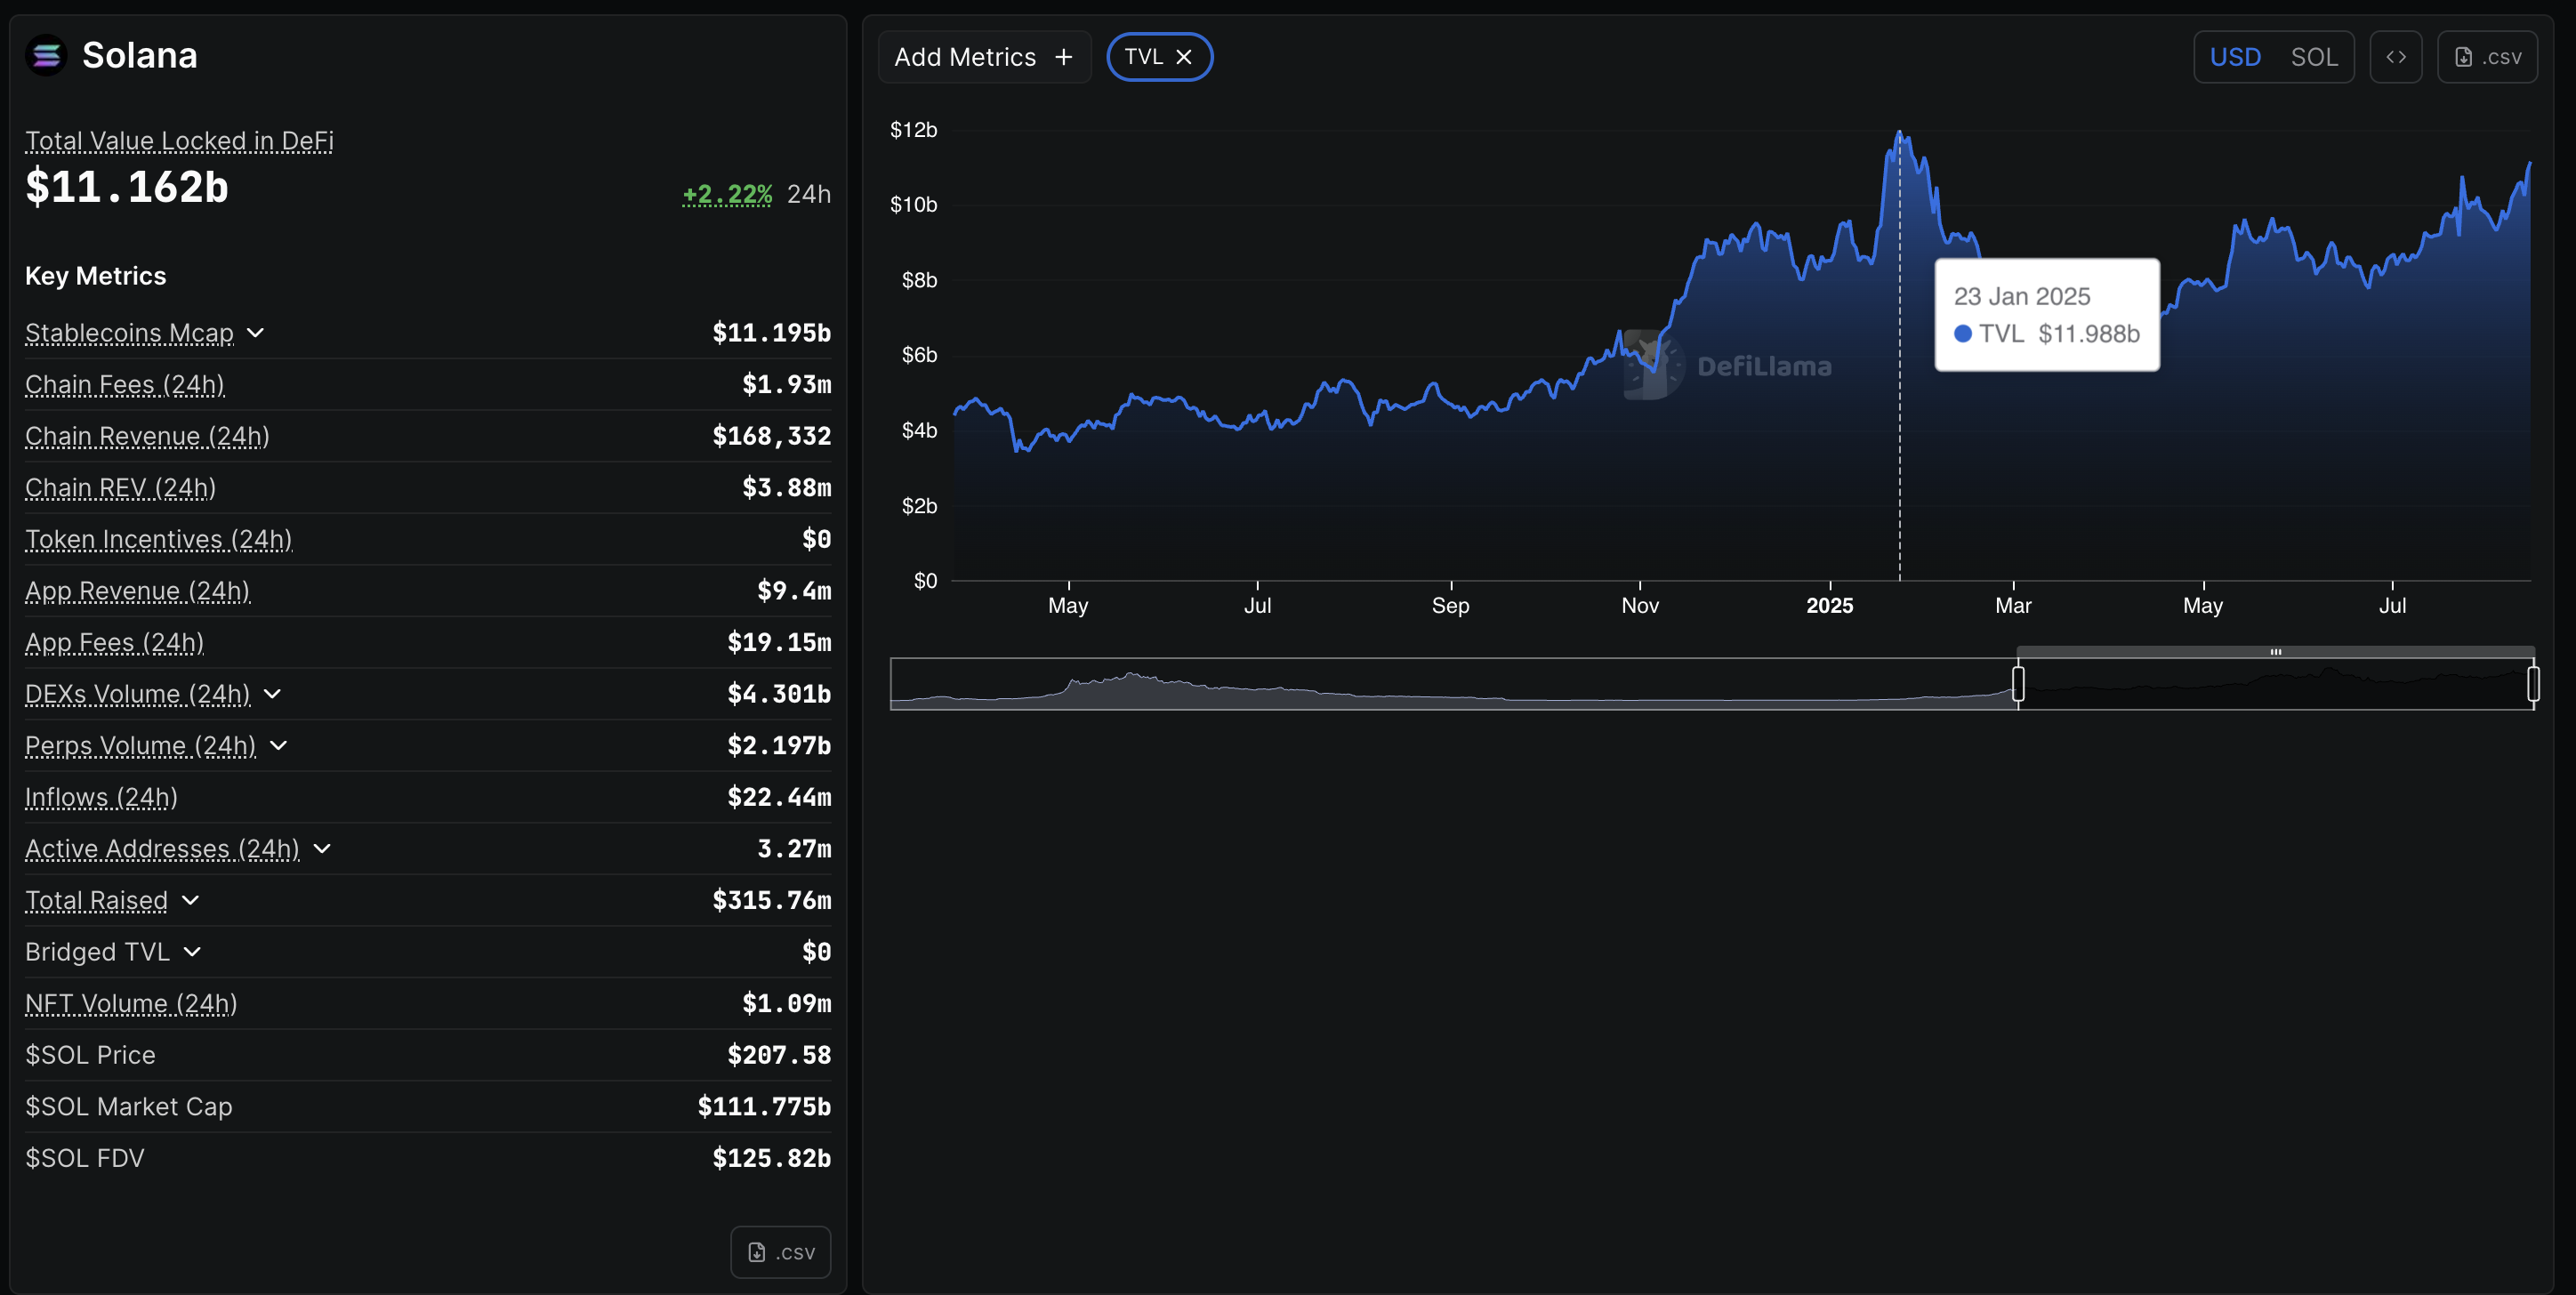Remove the TVL metric with its X icon
Image resolution: width=2576 pixels, height=1295 pixels.
tap(1185, 56)
